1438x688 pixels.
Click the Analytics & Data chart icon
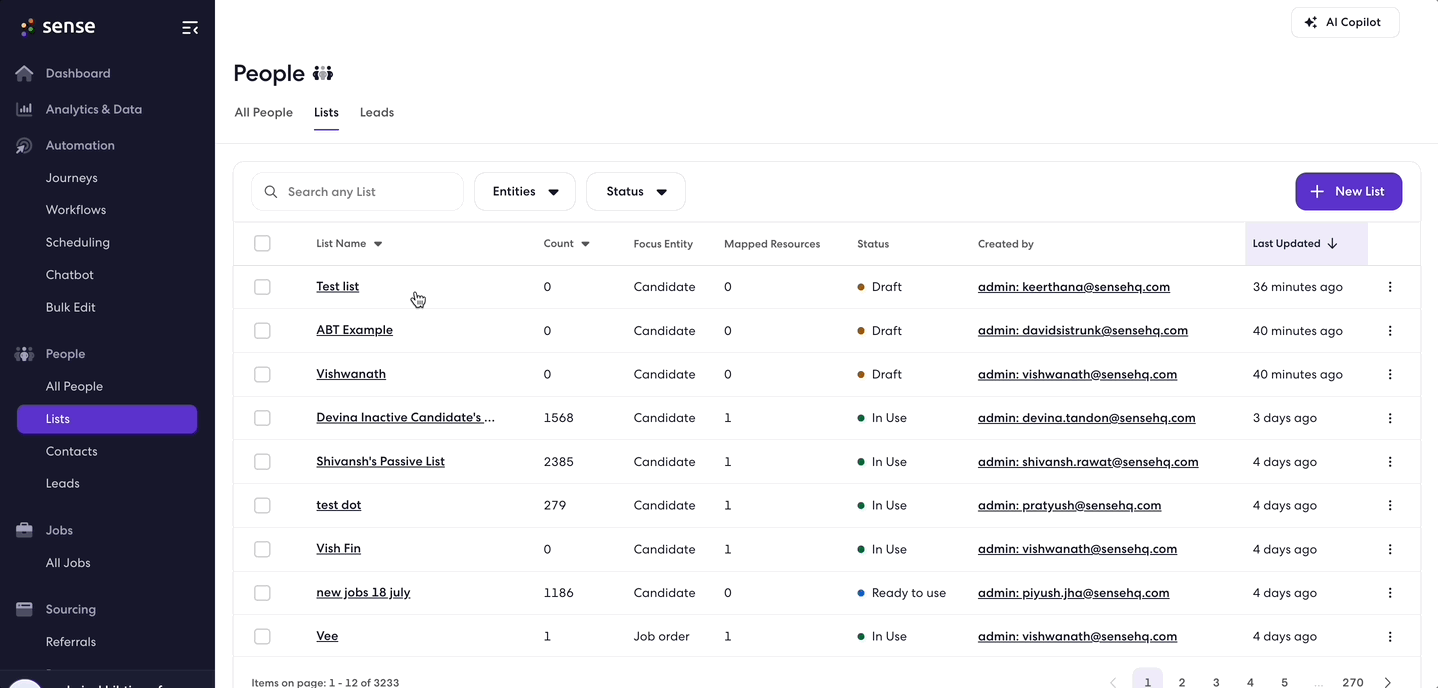point(24,109)
